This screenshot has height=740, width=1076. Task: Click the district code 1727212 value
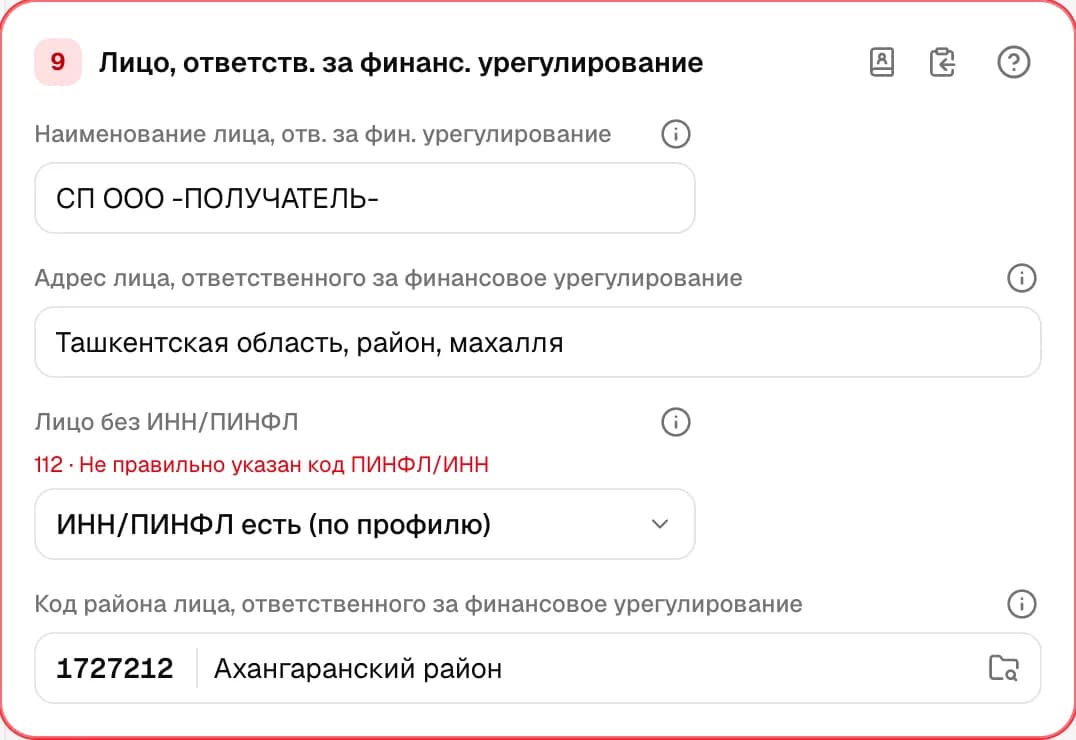tap(115, 668)
